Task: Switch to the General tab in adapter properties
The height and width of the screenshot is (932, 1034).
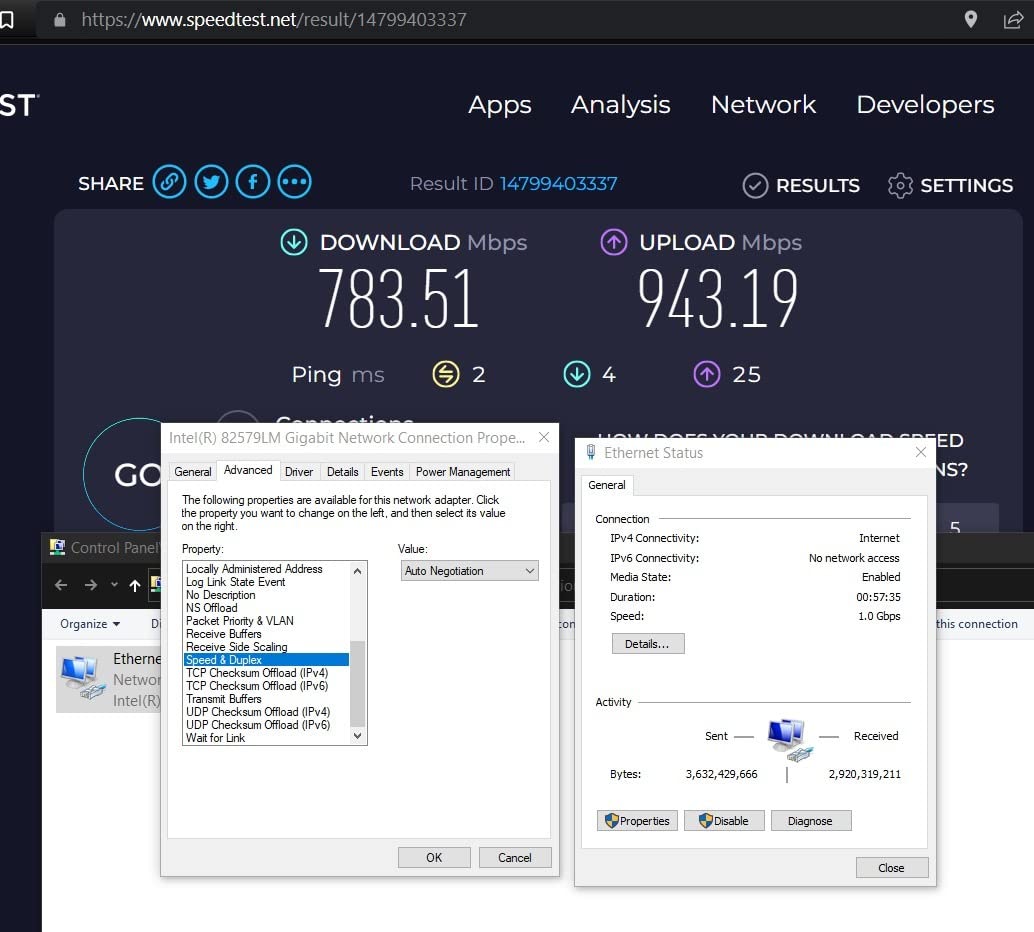Action: tap(193, 472)
